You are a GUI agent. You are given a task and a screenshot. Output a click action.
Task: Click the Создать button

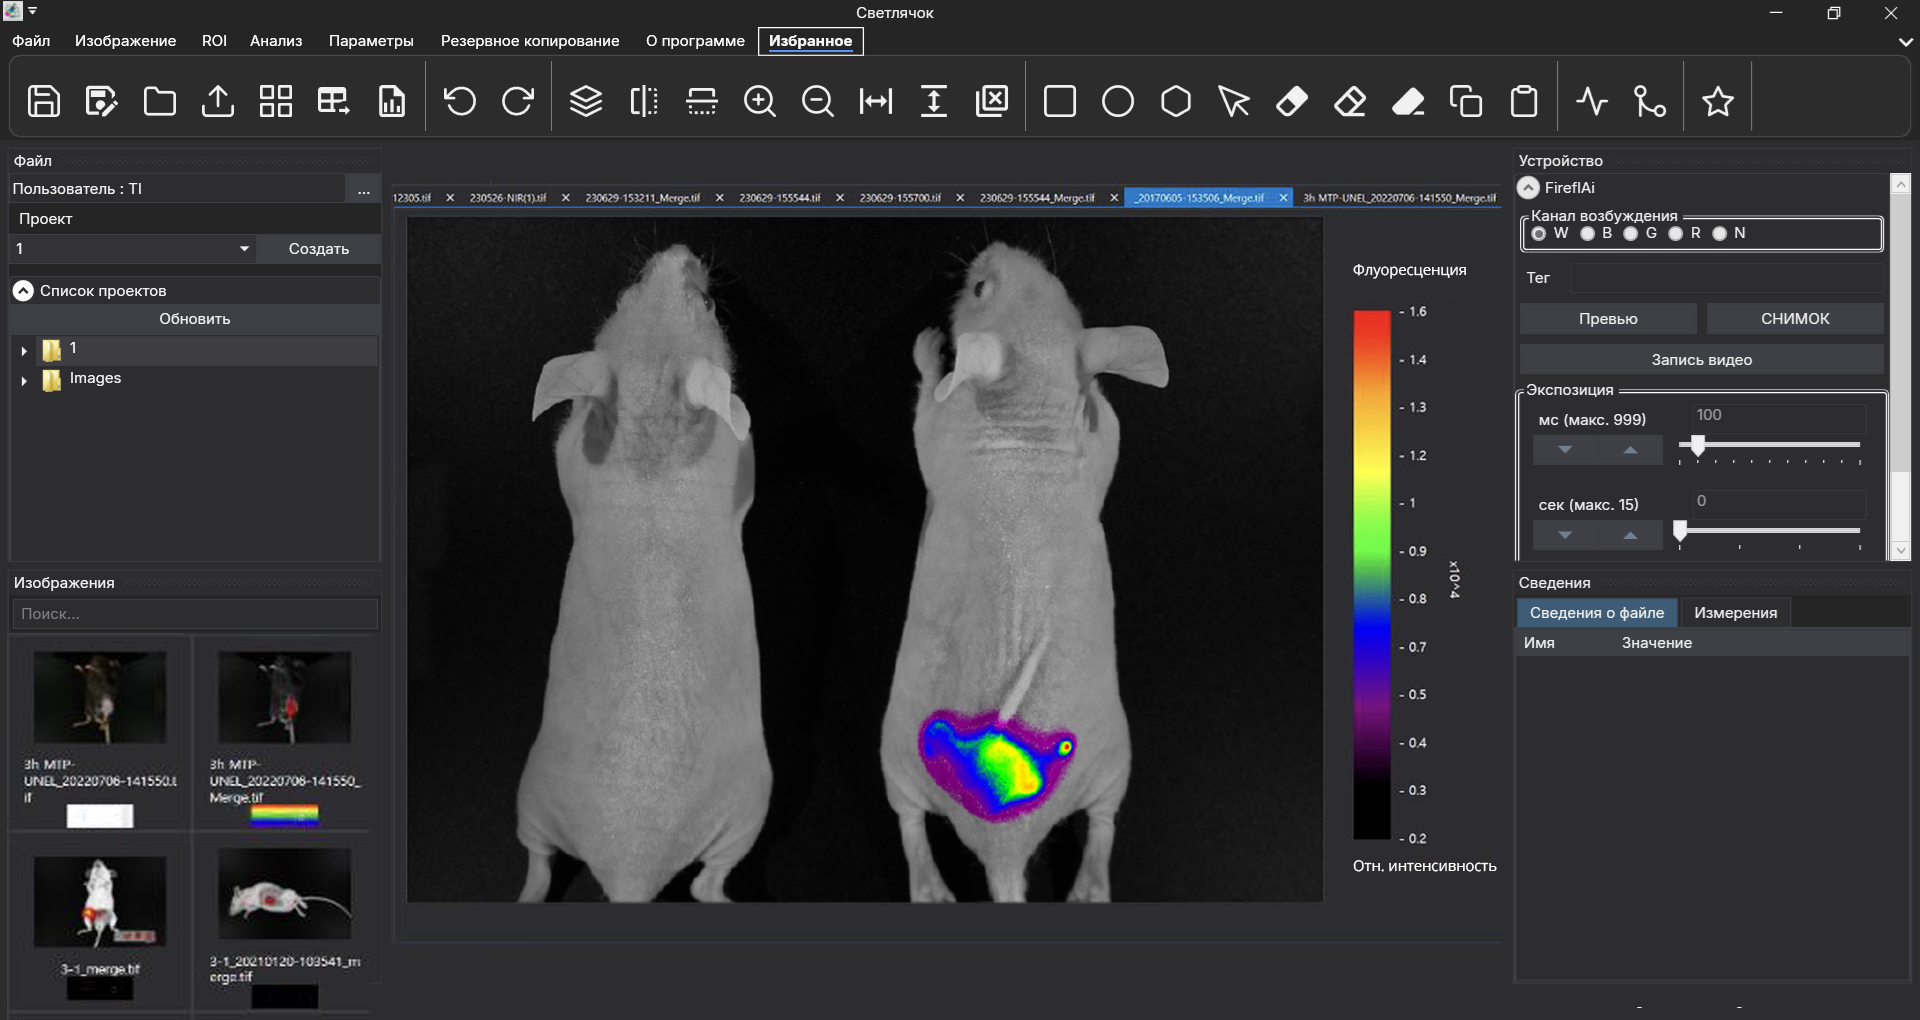pyautogui.click(x=319, y=249)
